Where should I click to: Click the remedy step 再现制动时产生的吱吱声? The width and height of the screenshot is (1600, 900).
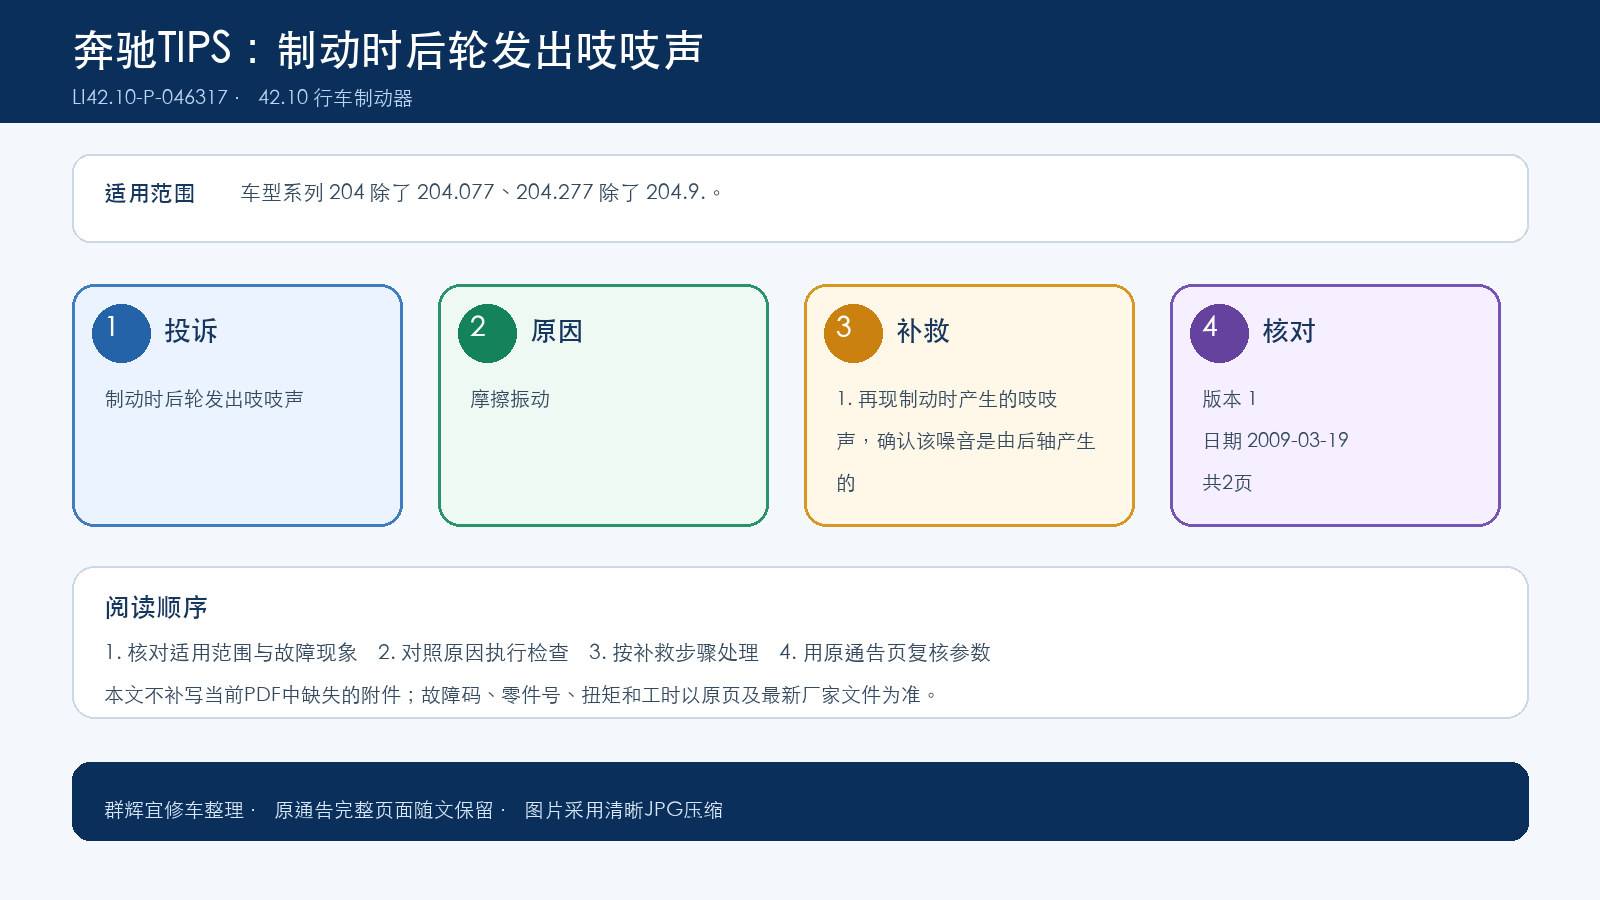[x=966, y=441]
